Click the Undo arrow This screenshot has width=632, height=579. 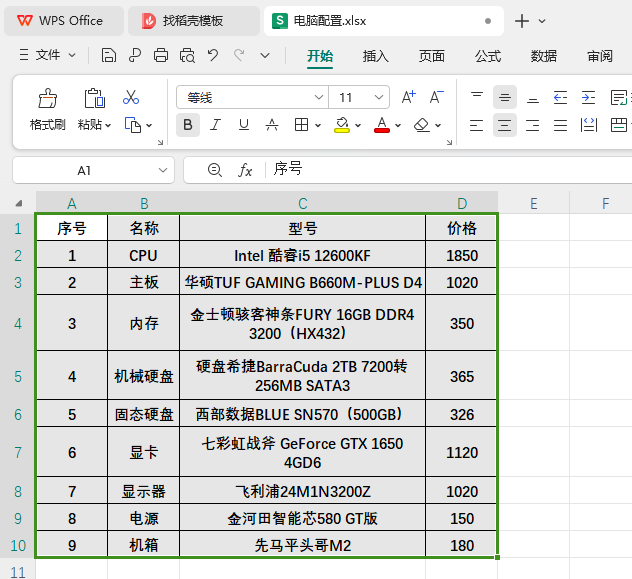(213, 55)
